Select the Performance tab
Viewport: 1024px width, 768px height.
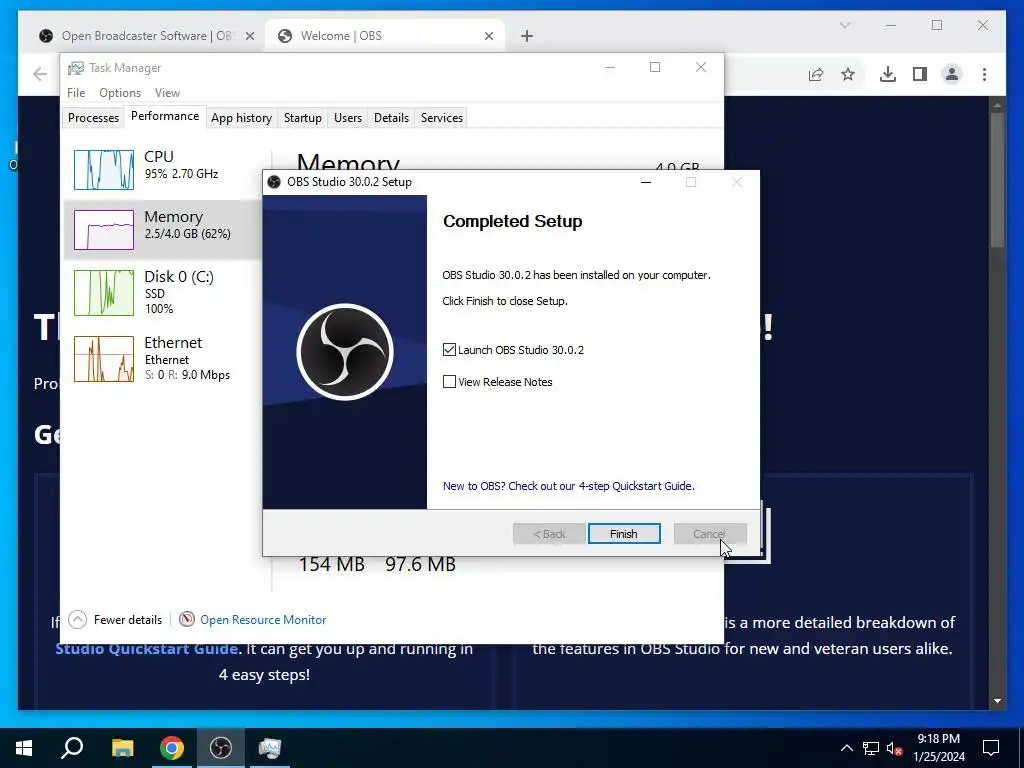point(165,116)
